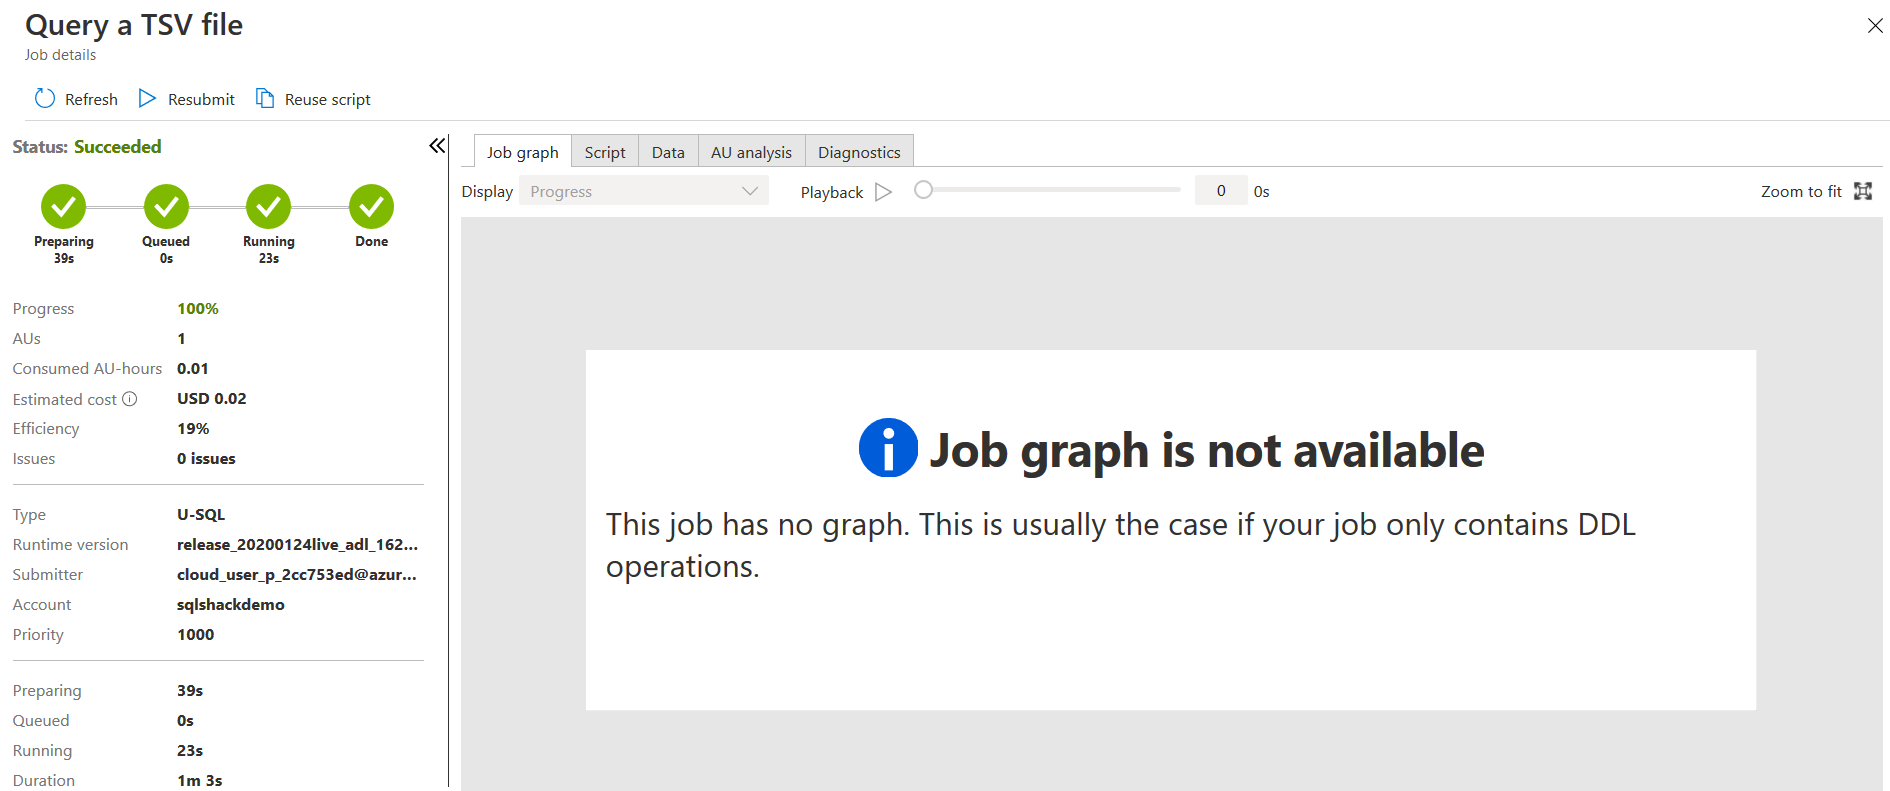Switch to the AU analysis tab
This screenshot has height=791, width=1890.
click(x=751, y=152)
